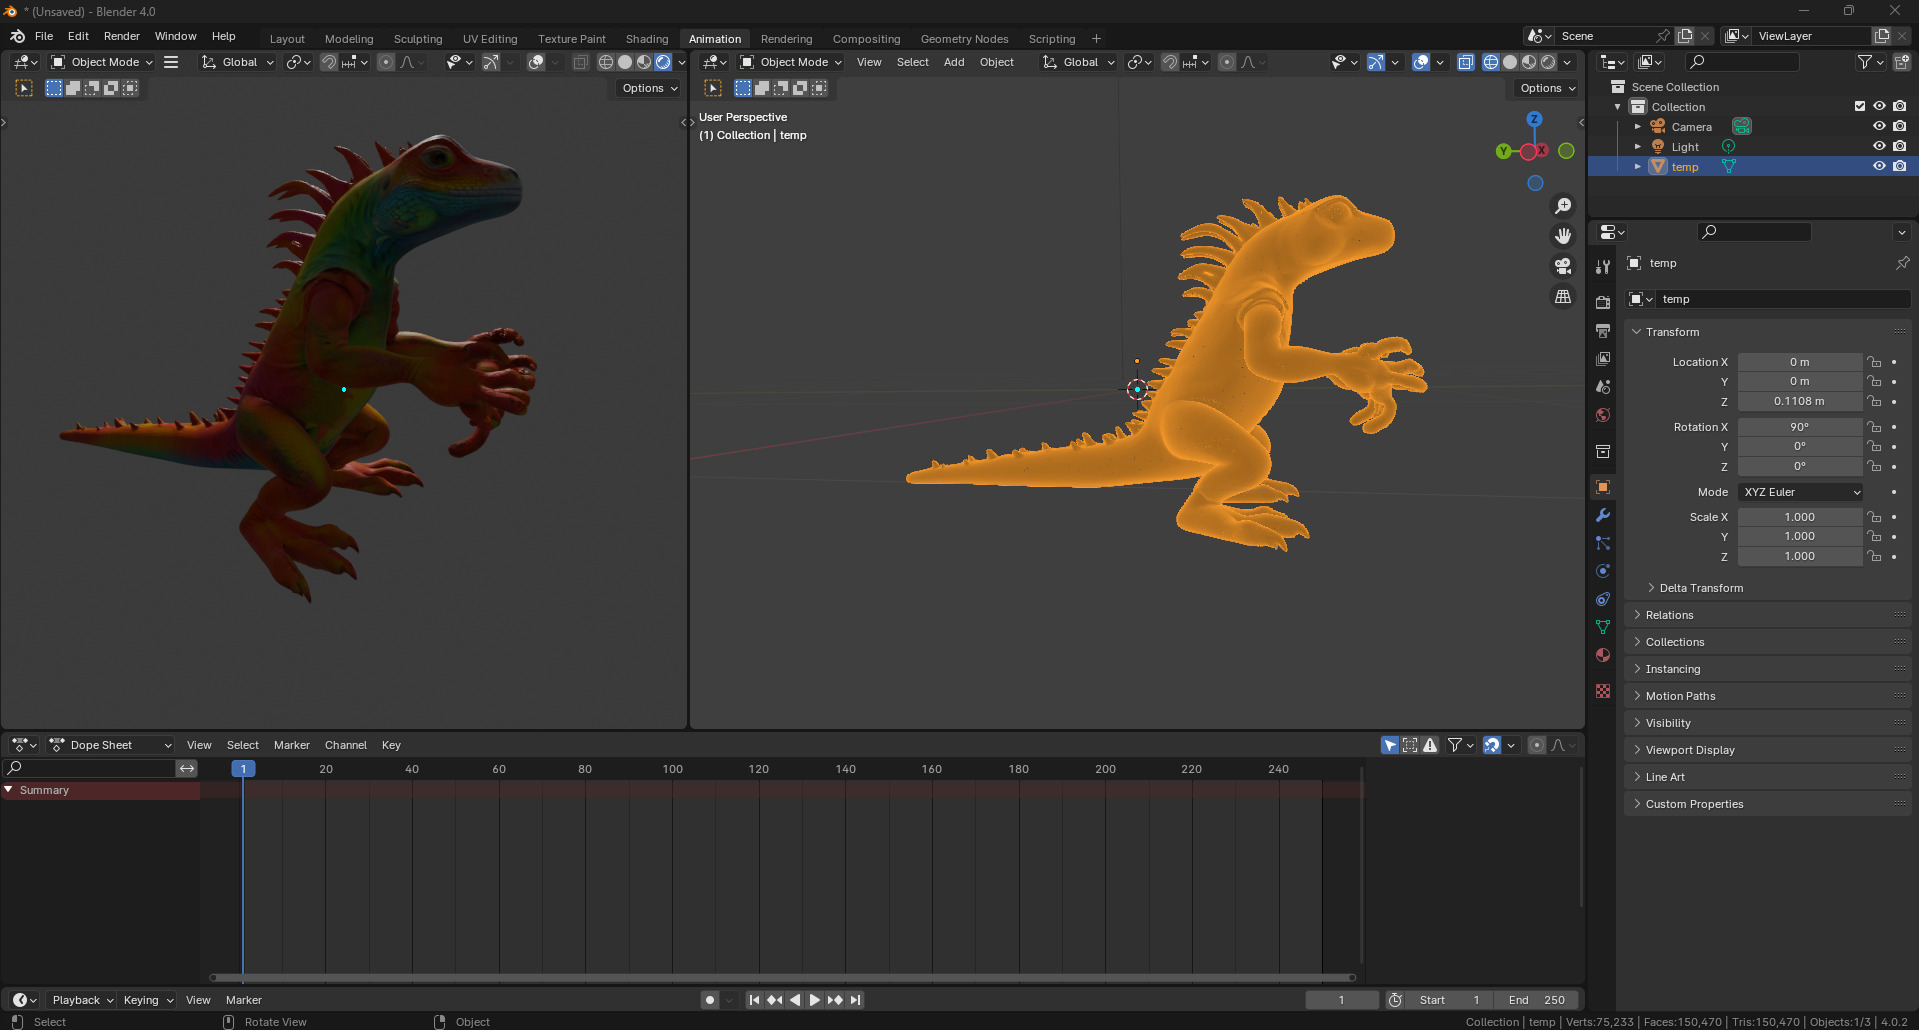
Task: Select Wireframe shading in right viewport header
Action: point(1491,62)
